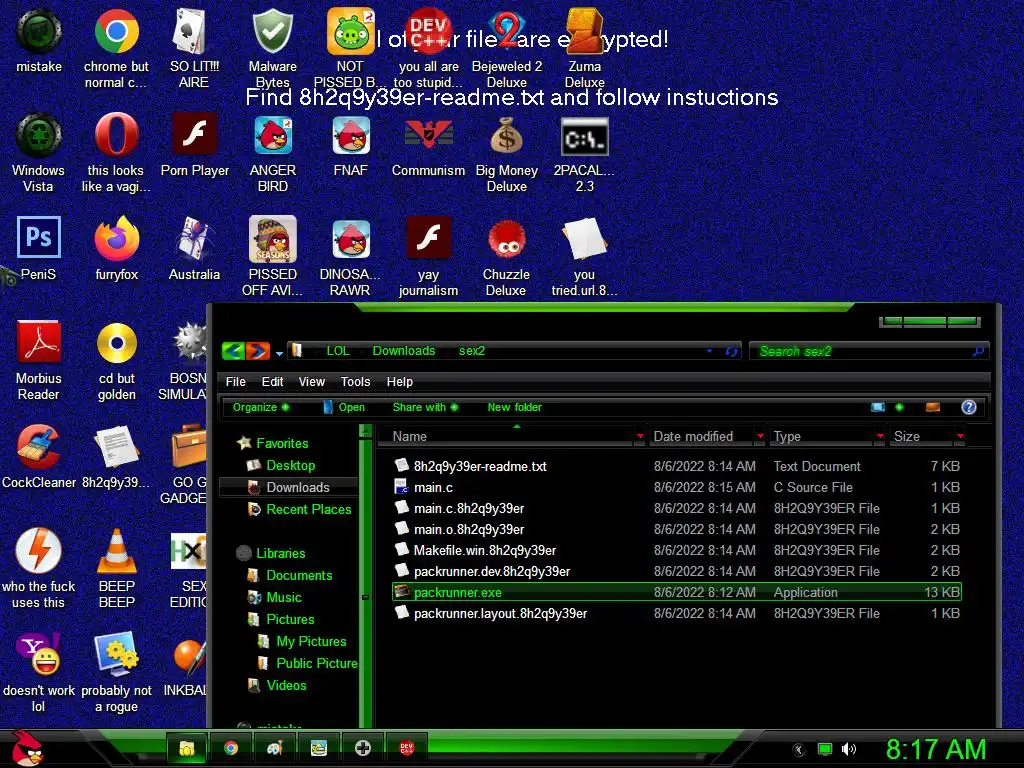Image resolution: width=1024 pixels, height=768 pixels.
Task: Select Desktop in Favorites
Action: [281, 465]
